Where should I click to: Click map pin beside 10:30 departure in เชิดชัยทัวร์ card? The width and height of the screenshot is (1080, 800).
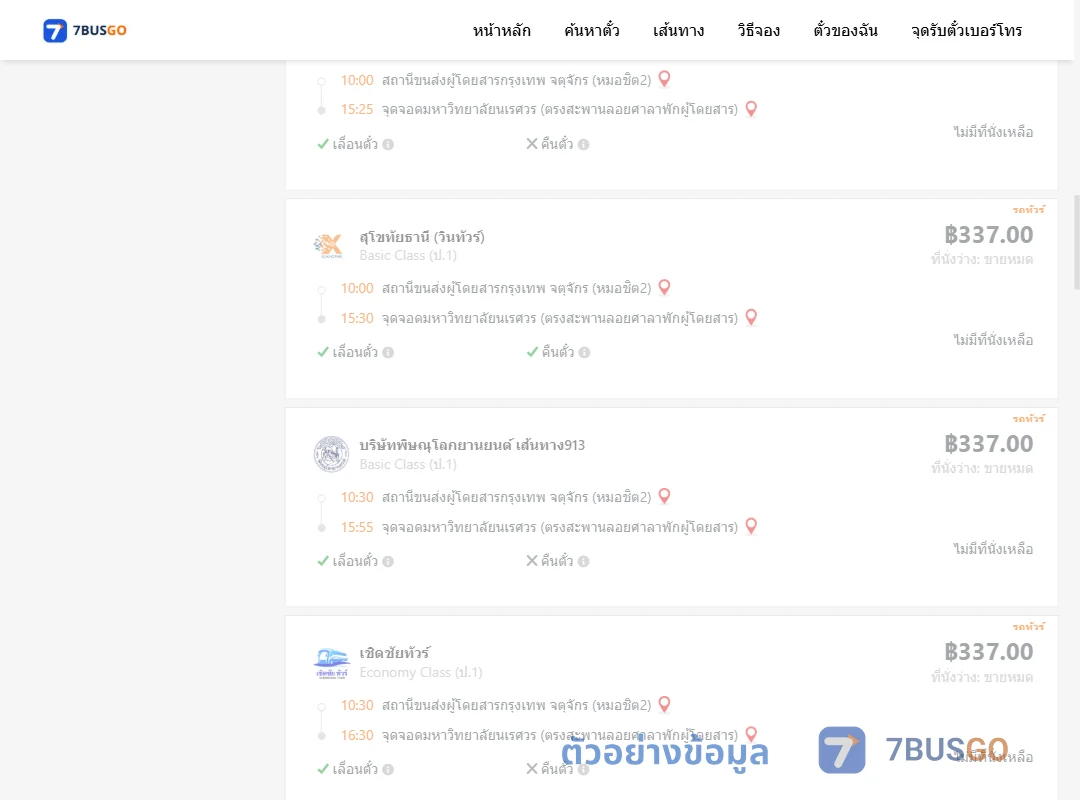(665, 704)
